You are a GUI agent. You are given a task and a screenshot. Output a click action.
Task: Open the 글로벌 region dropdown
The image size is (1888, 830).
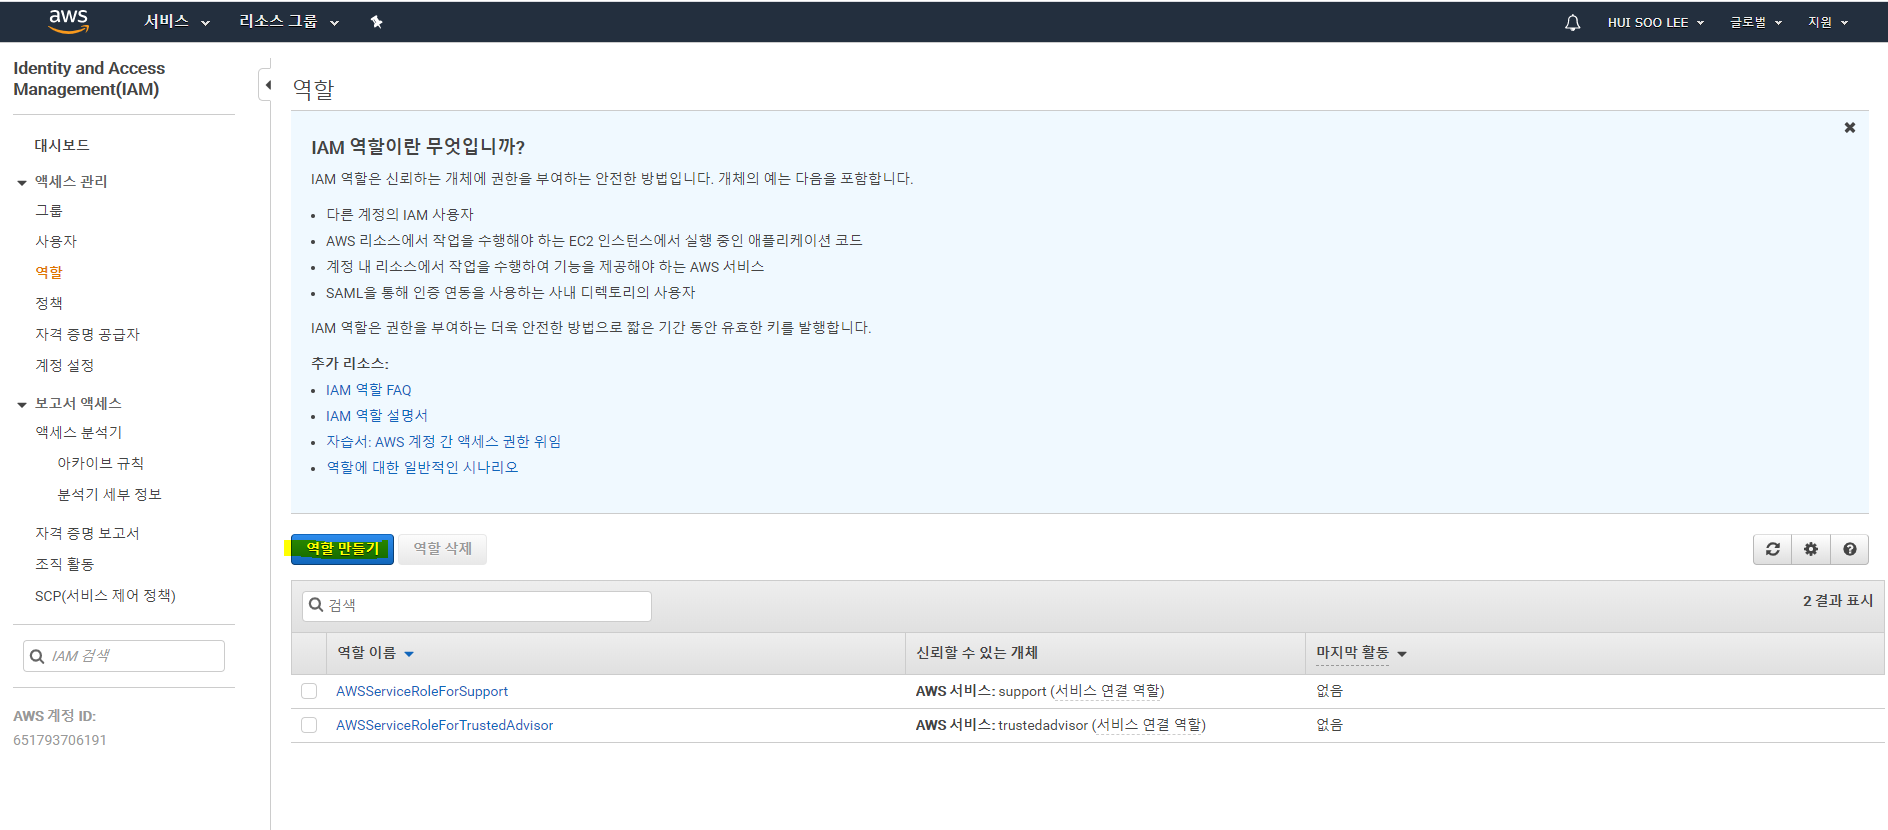pyautogui.click(x=1756, y=22)
